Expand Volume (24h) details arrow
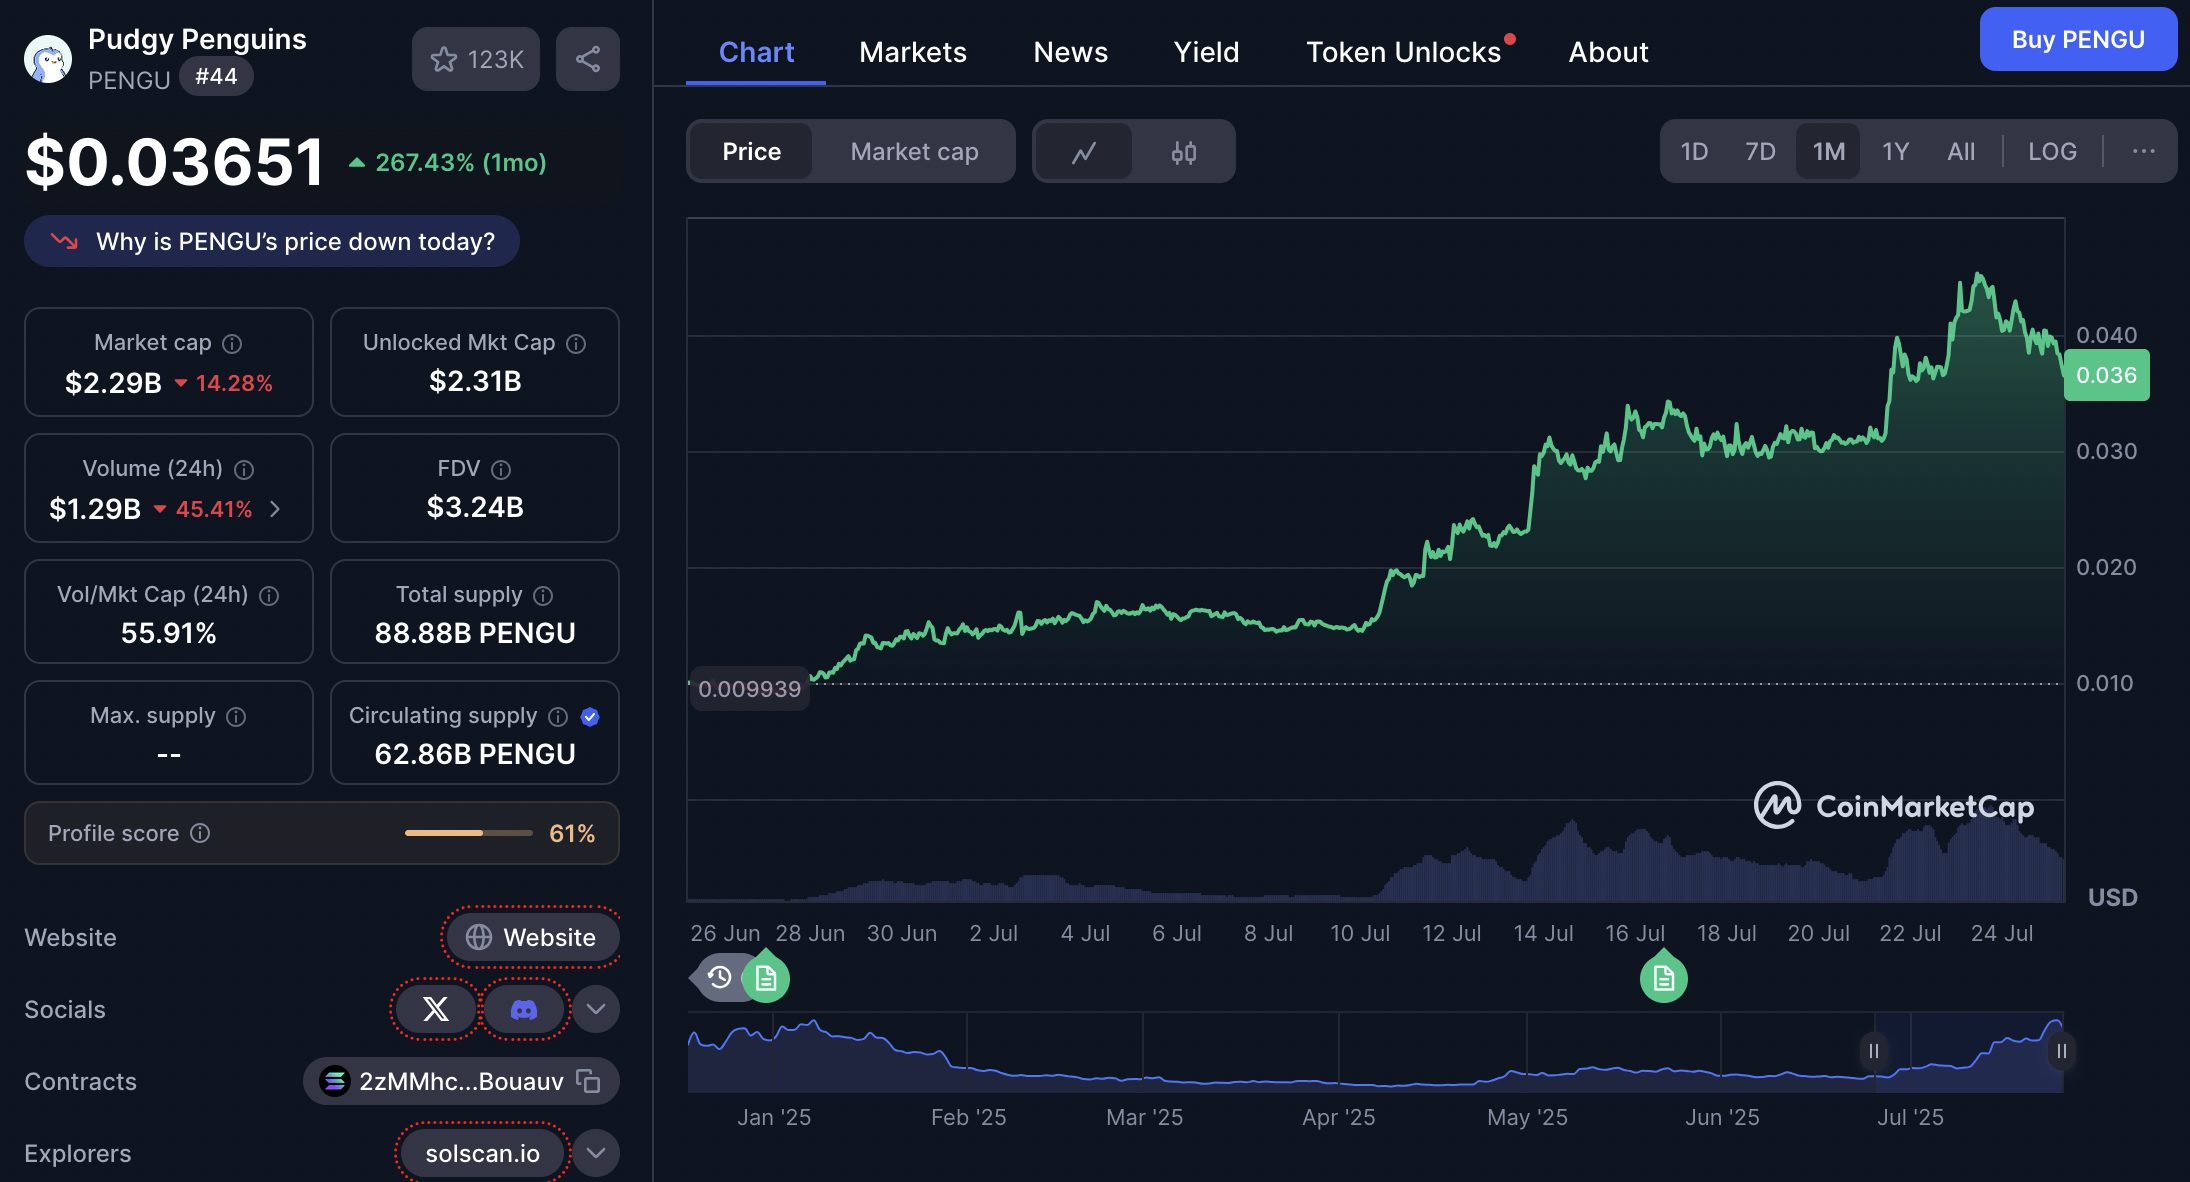Image resolution: width=2190 pixels, height=1182 pixels. tap(275, 509)
